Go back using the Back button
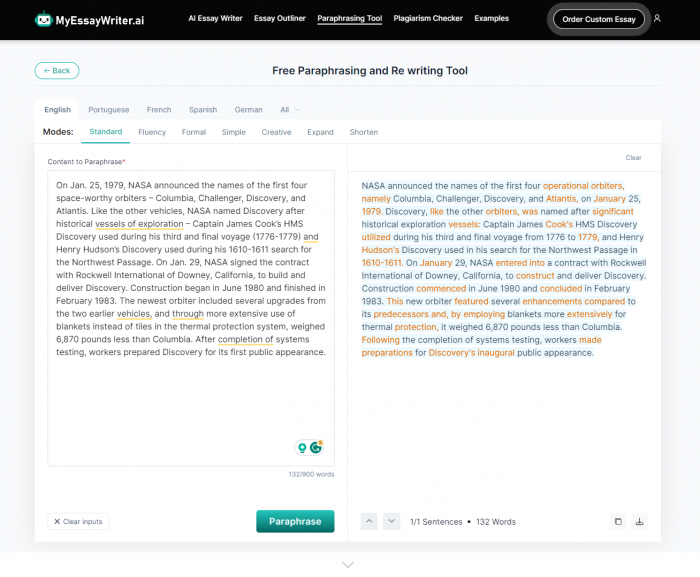Screen dimensions: 700x577 [57, 71]
